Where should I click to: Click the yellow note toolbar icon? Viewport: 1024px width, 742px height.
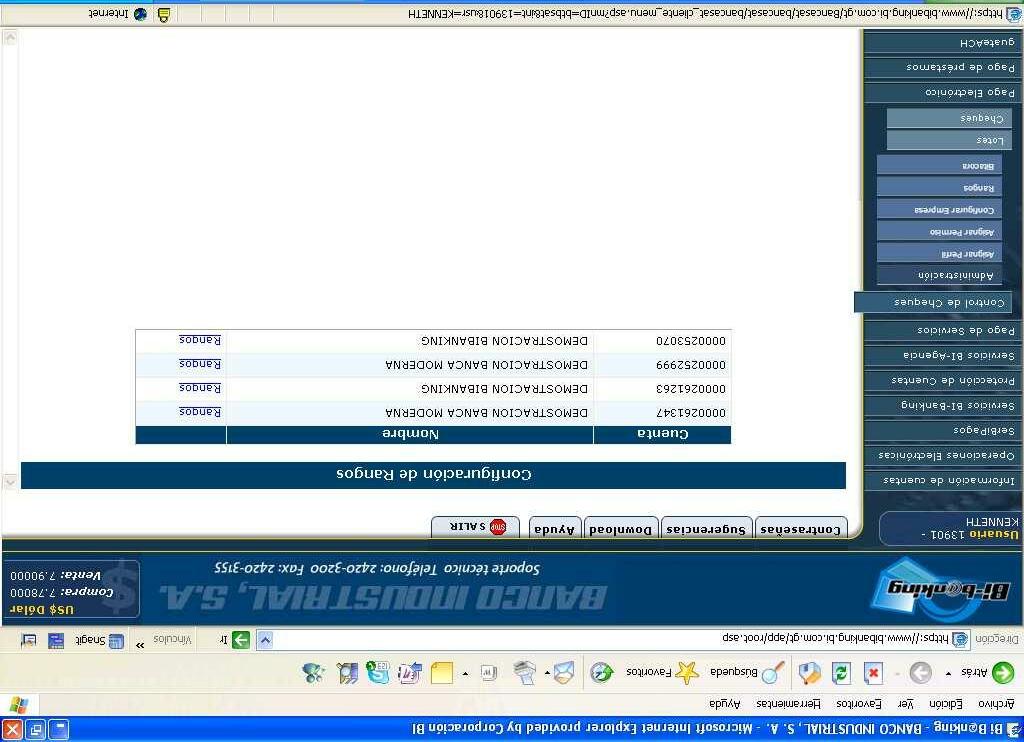pyautogui.click(x=441, y=672)
